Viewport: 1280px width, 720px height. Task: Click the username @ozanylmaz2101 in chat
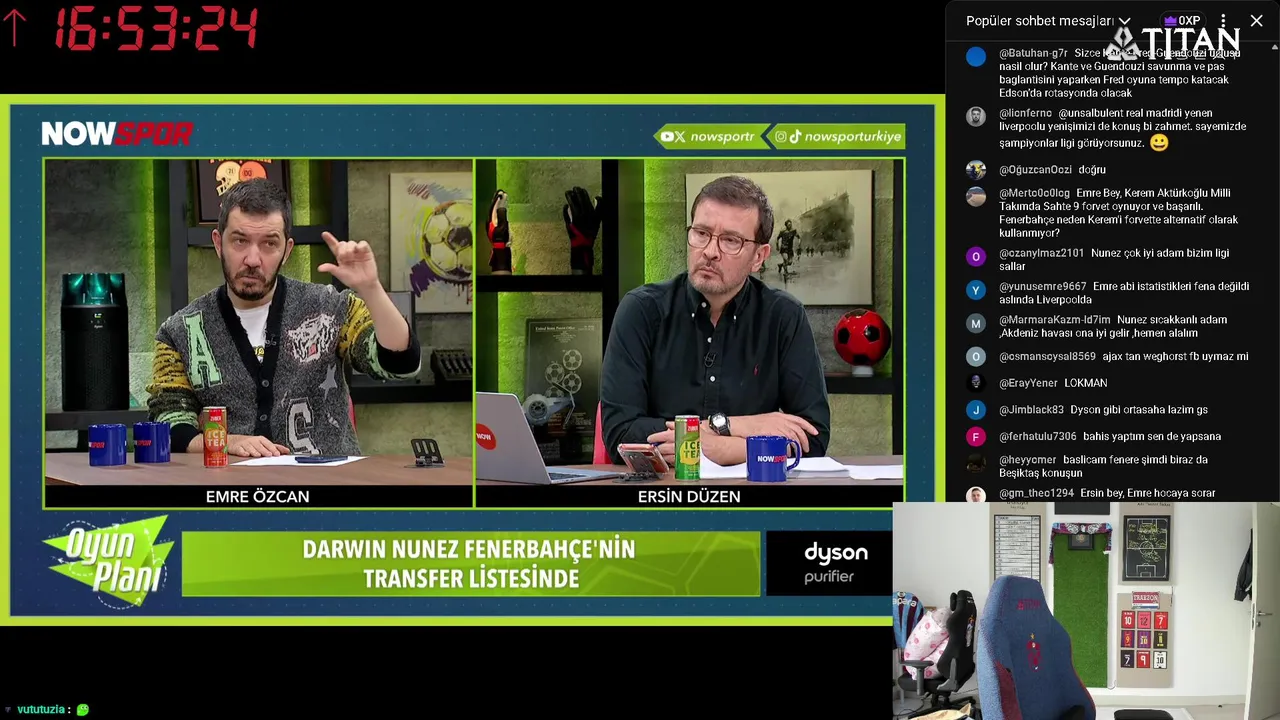pos(1041,253)
